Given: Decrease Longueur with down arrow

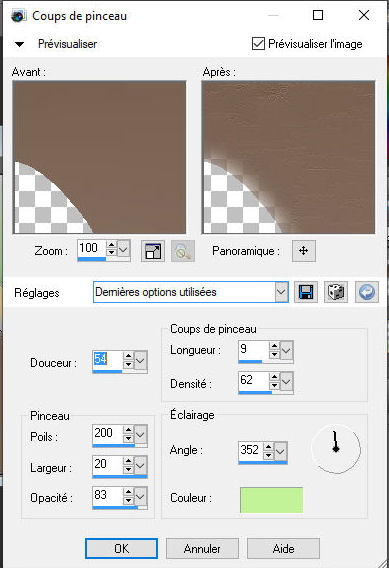Looking at the screenshot, I should click(x=274, y=354).
